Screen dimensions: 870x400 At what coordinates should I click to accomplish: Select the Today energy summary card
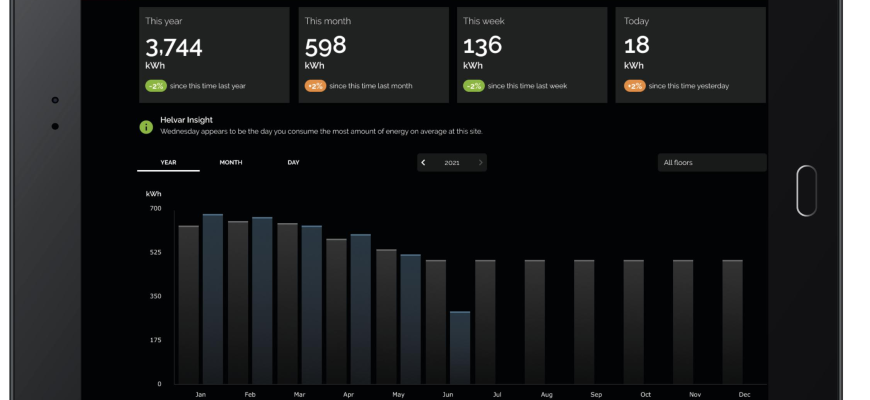(691, 55)
